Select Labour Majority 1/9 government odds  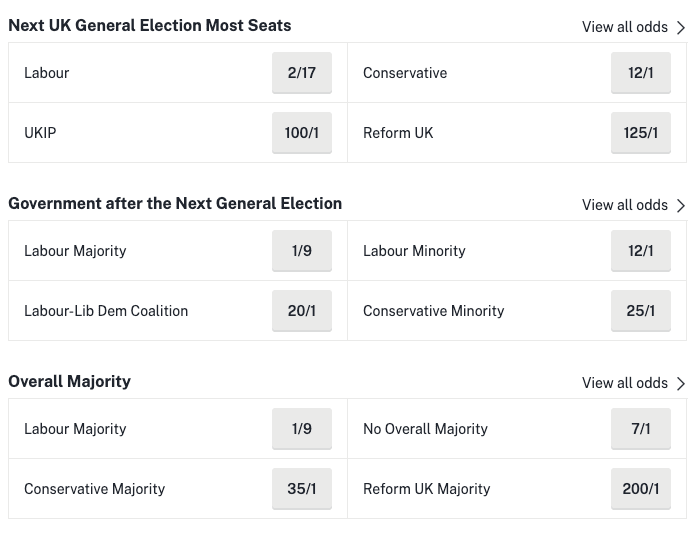tap(301, 251)
